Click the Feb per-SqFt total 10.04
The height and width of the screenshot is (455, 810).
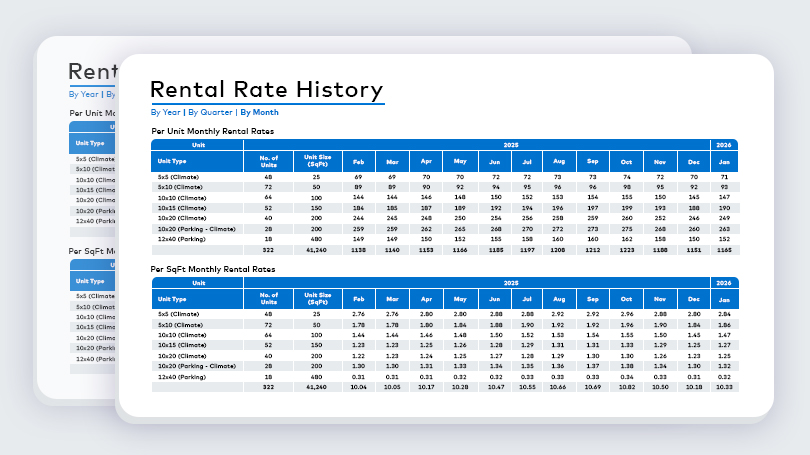point(359,387)
